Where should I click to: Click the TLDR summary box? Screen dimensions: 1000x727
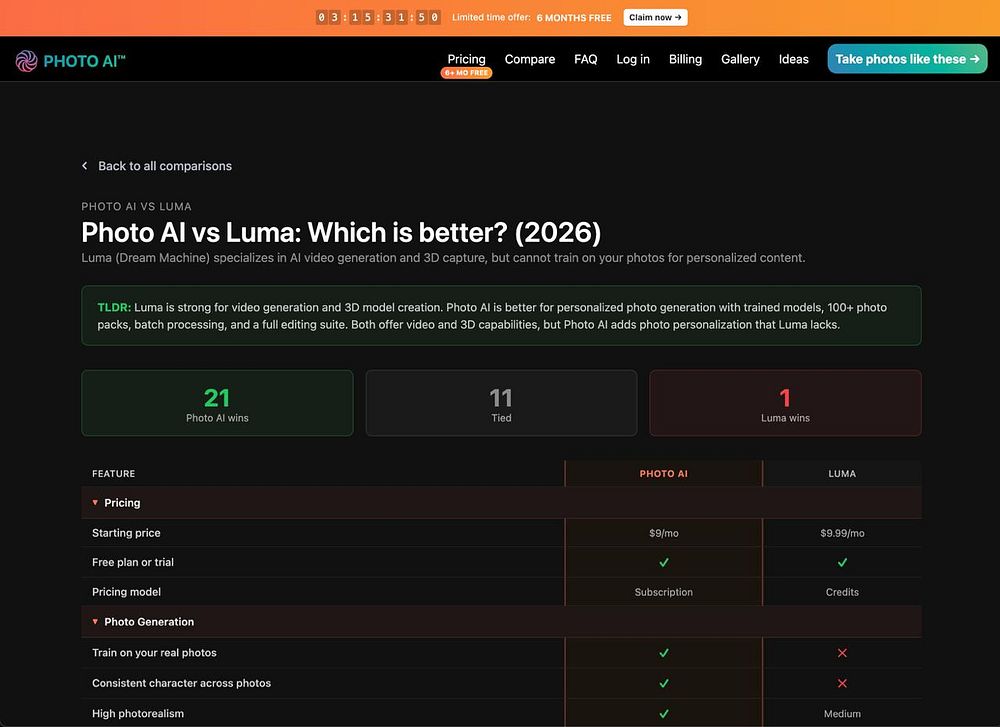click(x=501, y=316)
